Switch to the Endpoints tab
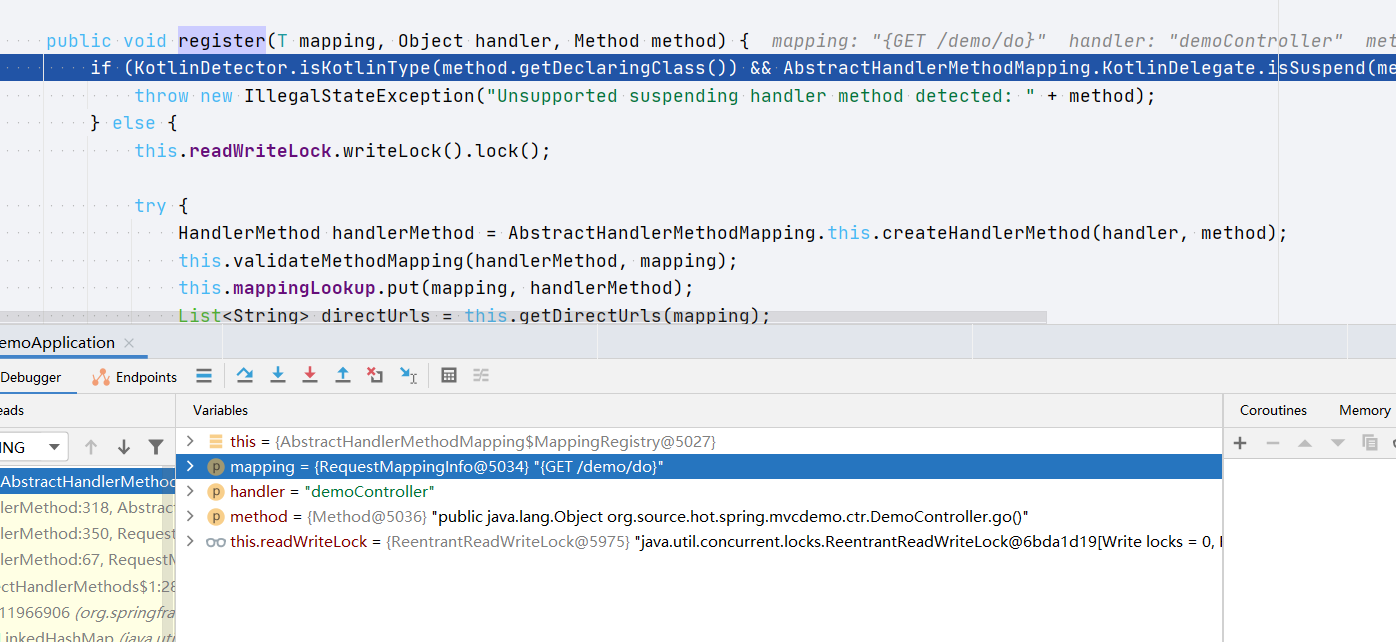Screen dimensions: 1396x642 coord(135,377)
